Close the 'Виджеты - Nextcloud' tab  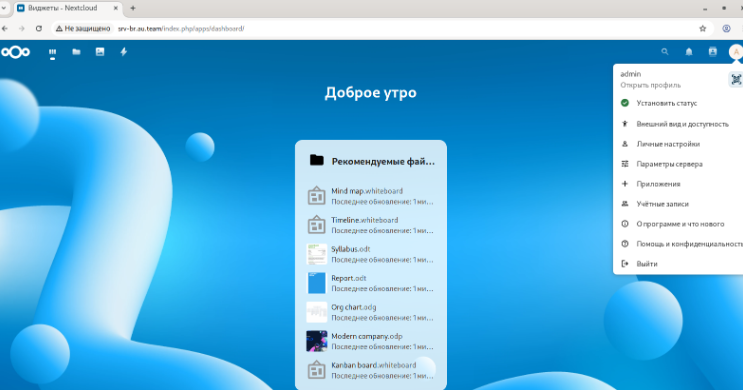[116, 8]
